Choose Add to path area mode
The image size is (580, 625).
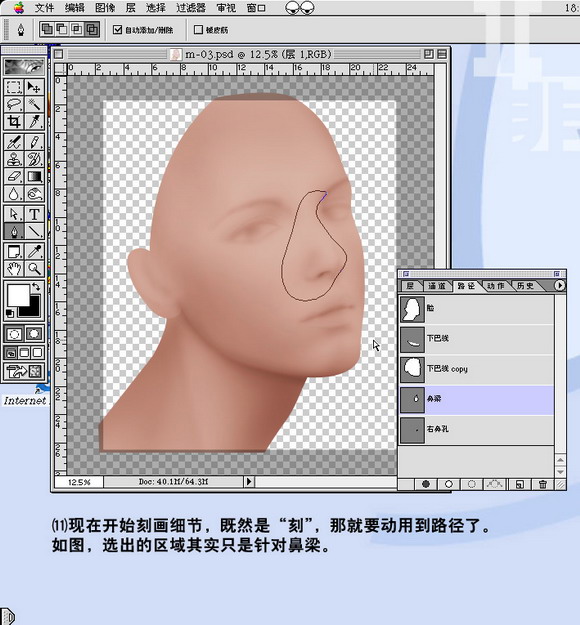point(47,29)
